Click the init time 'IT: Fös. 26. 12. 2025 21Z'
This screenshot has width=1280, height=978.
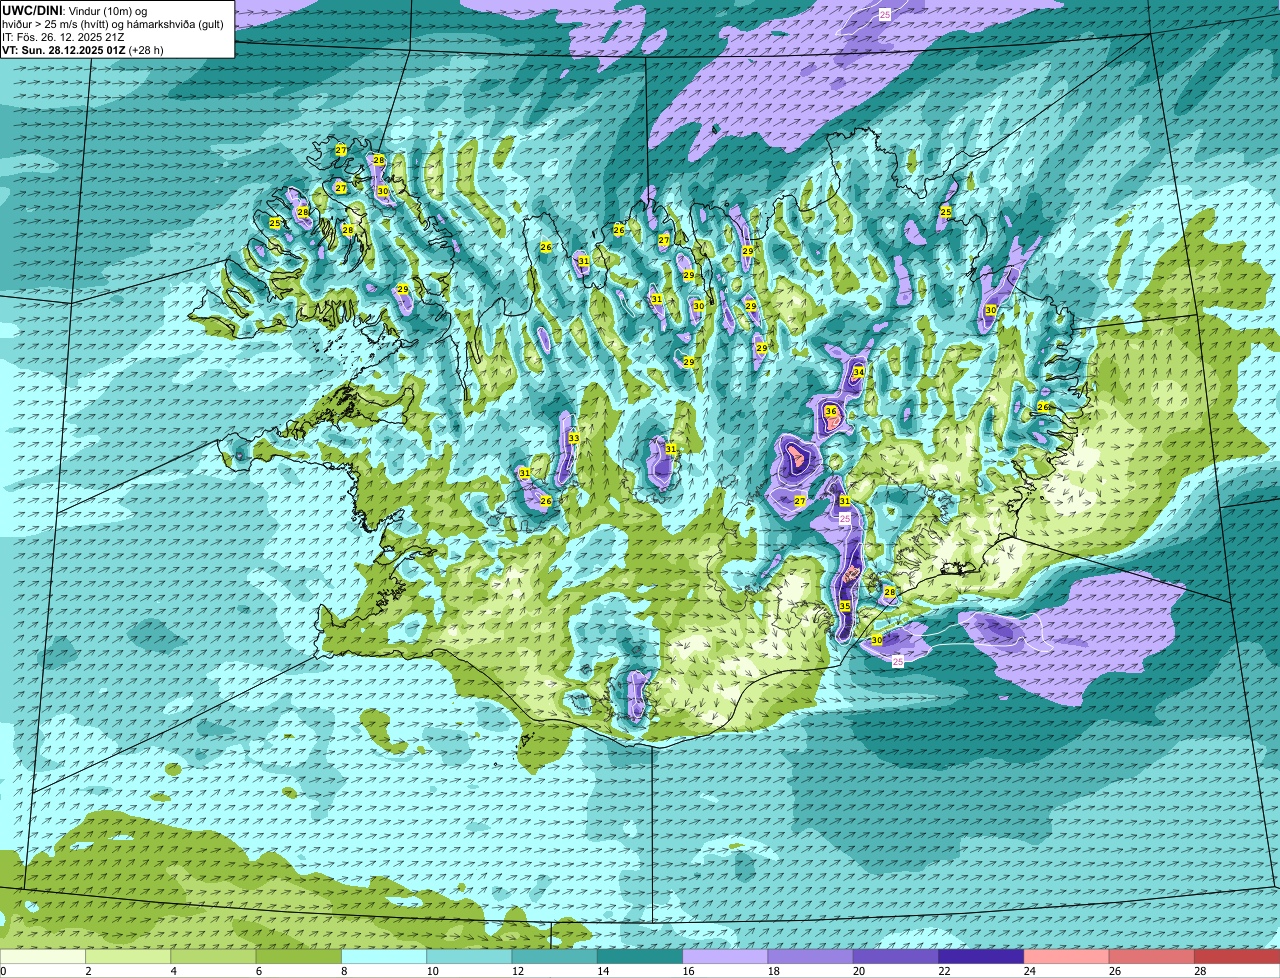(x=63, y=37)
